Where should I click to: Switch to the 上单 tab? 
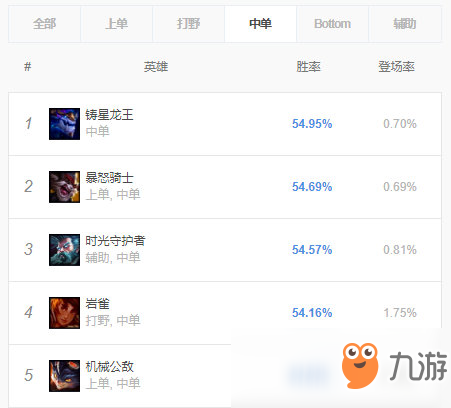(116, 24)
